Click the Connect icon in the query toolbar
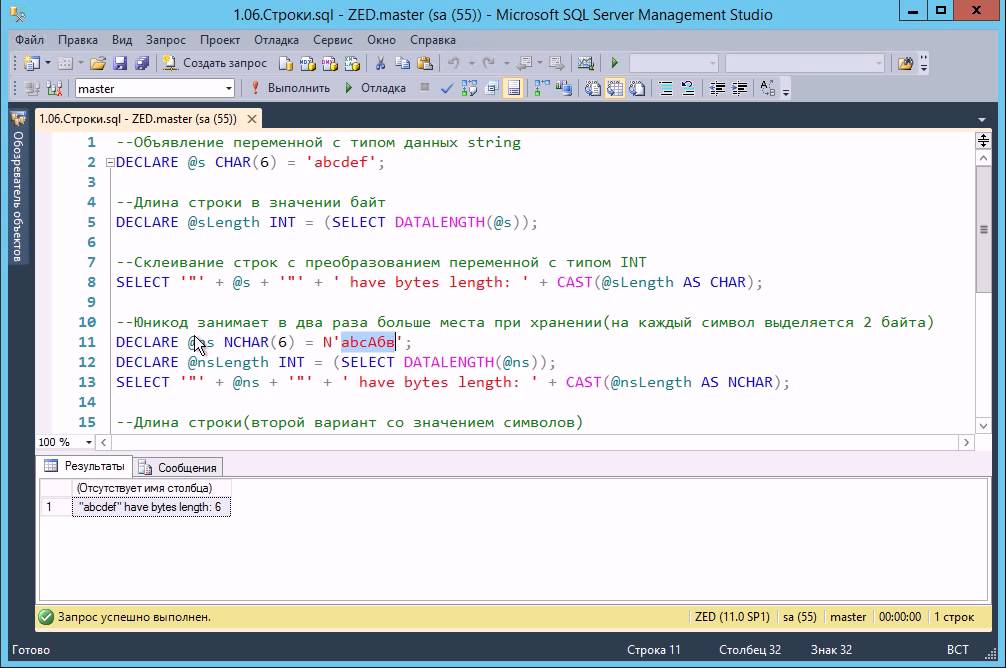1006x668 pixels. pos(33,89)
